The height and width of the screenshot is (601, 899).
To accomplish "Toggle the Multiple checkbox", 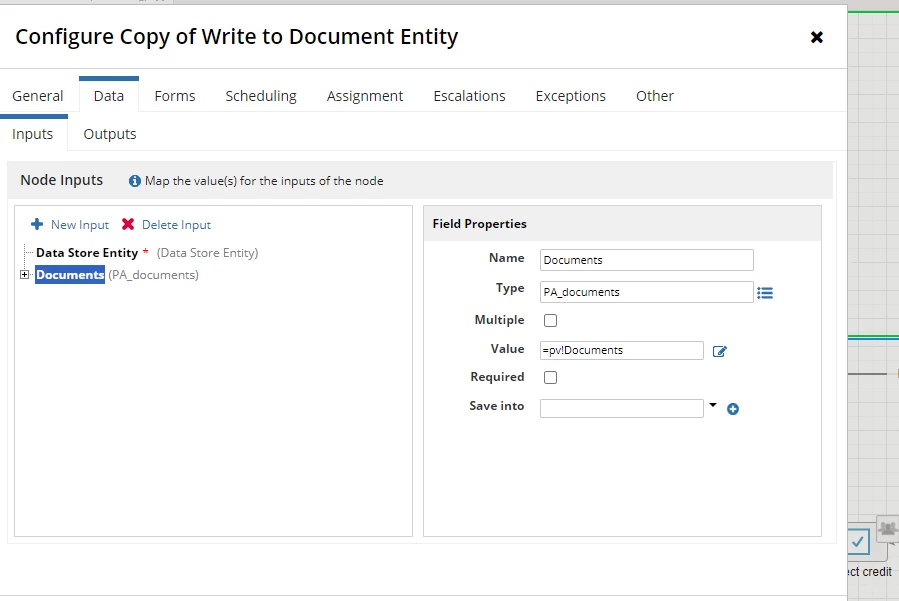I will coord(550,320).
